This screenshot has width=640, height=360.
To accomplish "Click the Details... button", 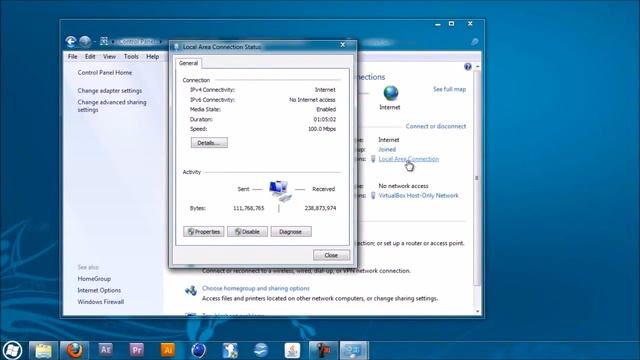I will [209, 143].
